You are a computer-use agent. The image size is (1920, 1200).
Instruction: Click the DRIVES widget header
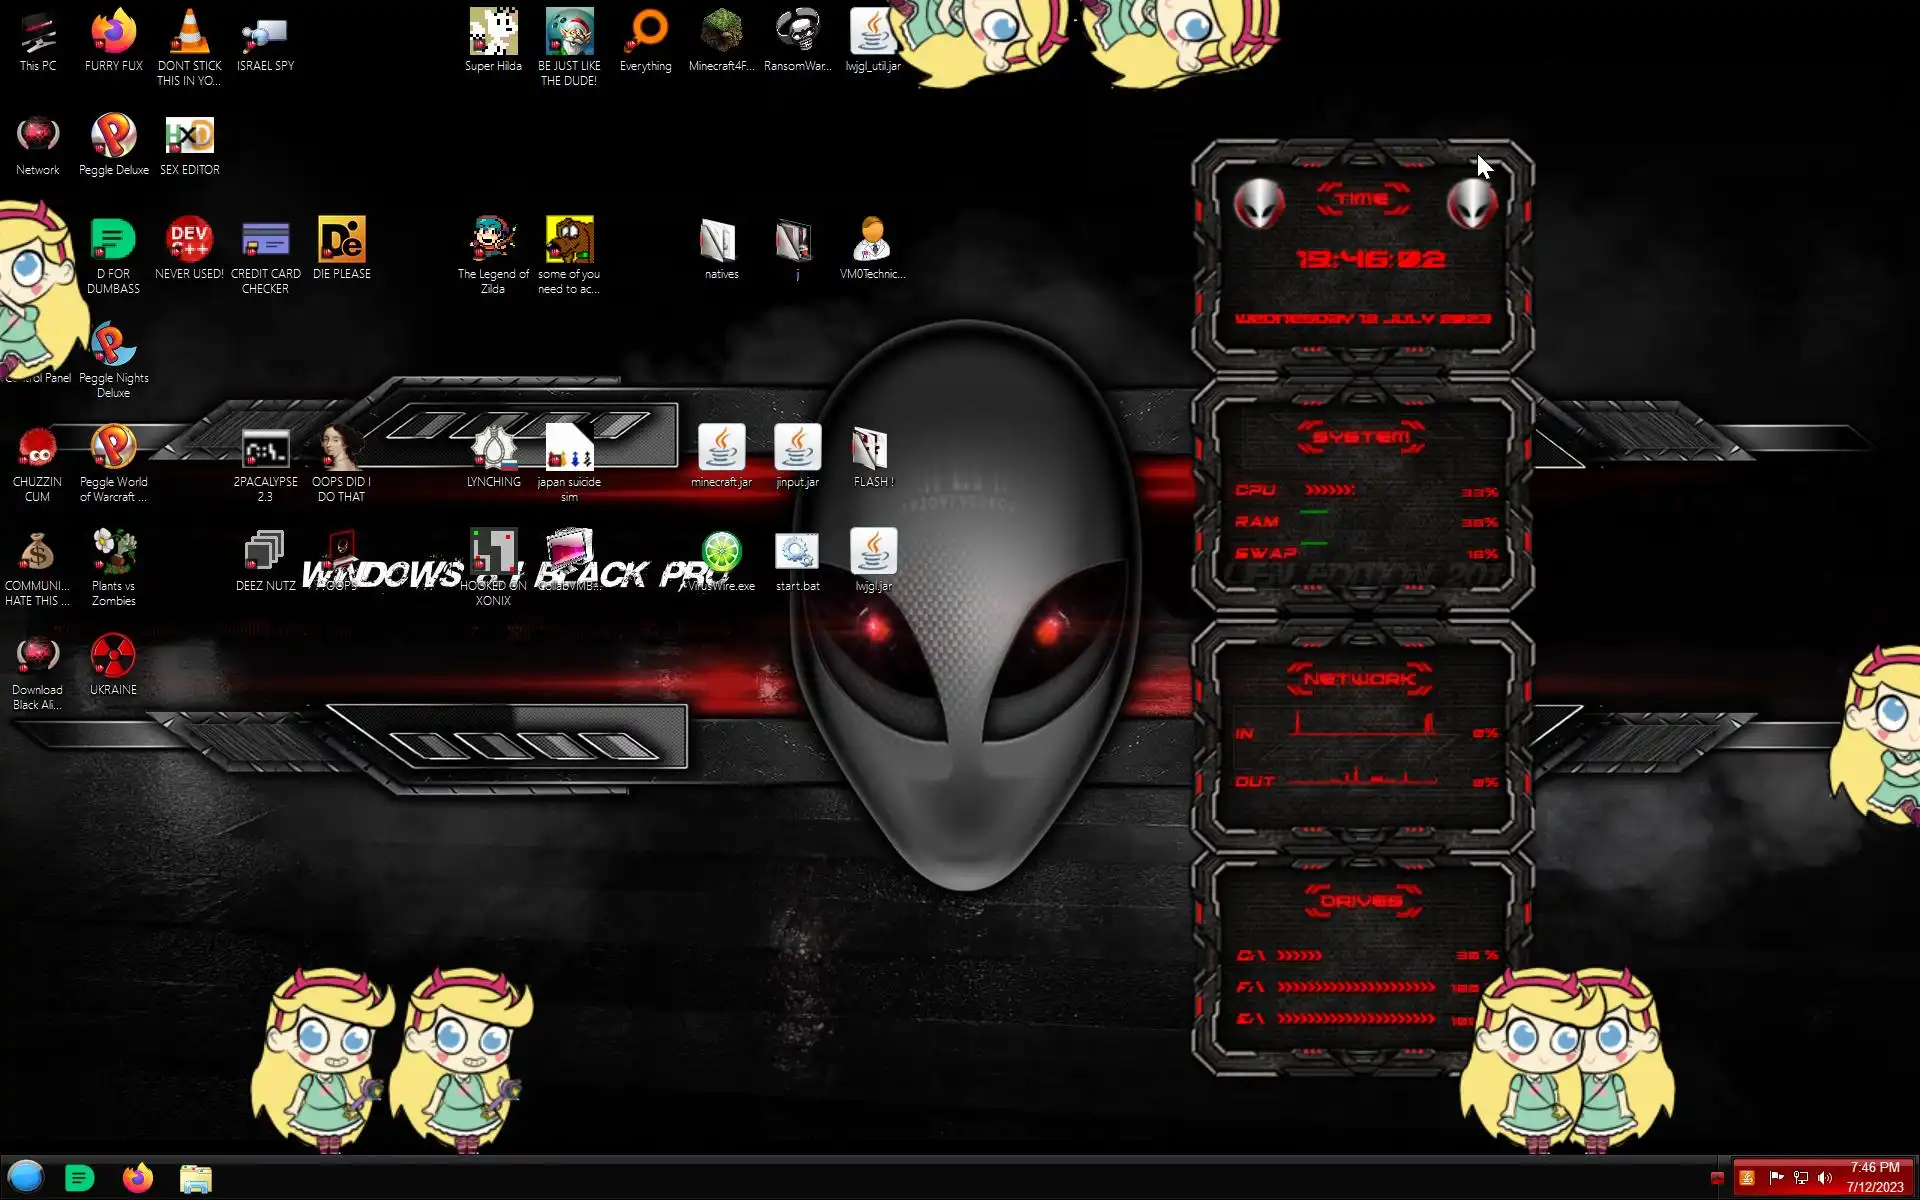(x=1361, y=901)
